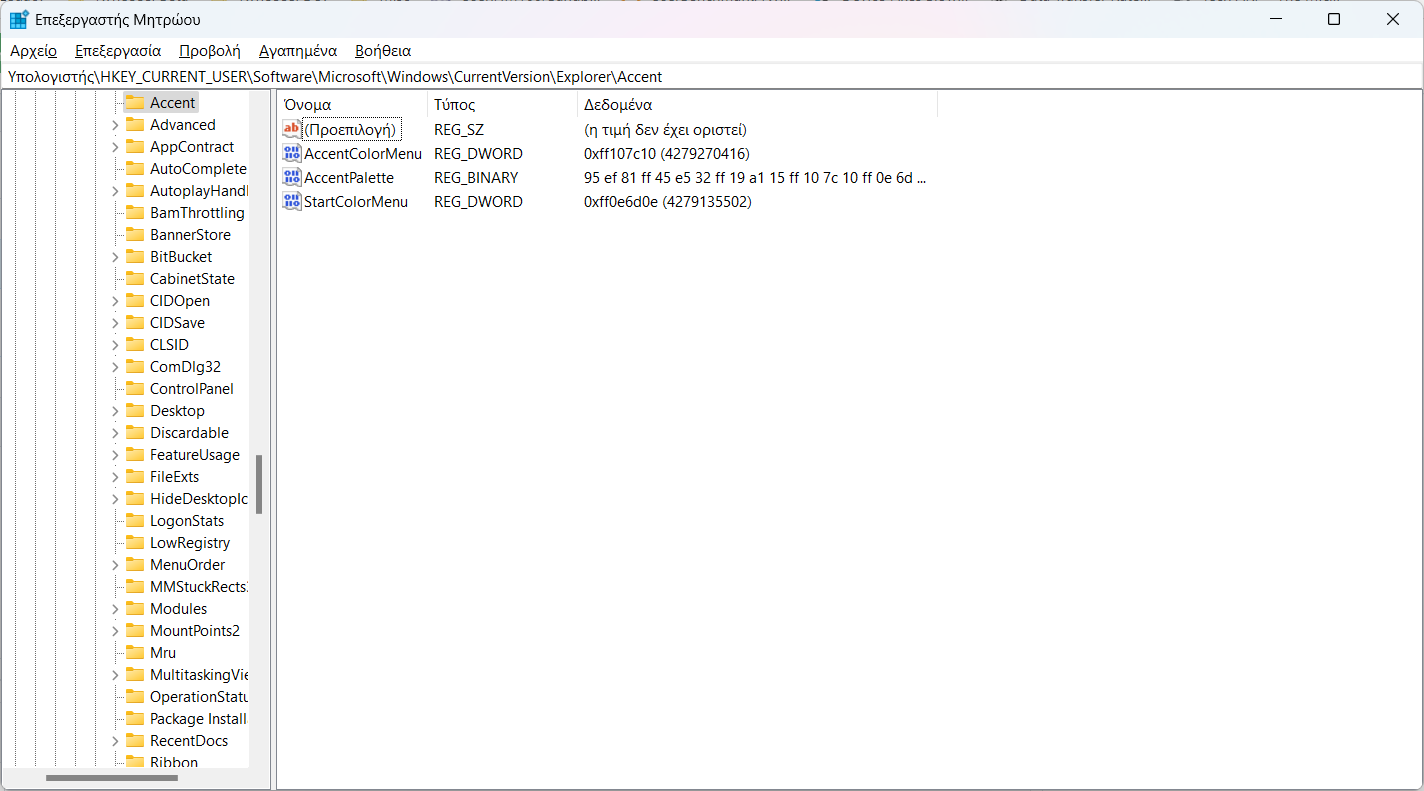The width and height of the screenshot is (1424, 791).
Task: Click the Accent folder icon
Action: click(x=134, y=103)
